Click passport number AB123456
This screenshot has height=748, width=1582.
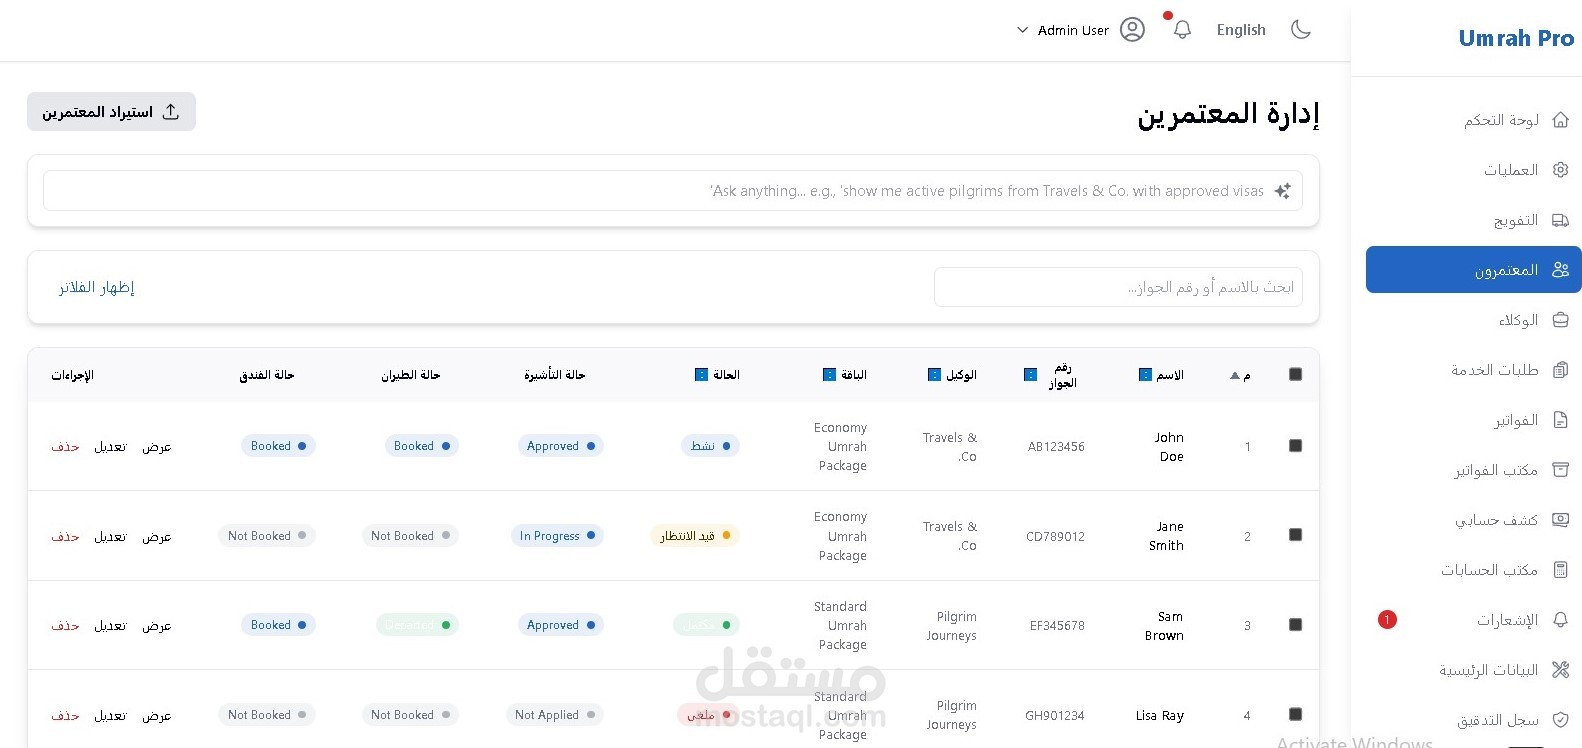pos(1056,447)
